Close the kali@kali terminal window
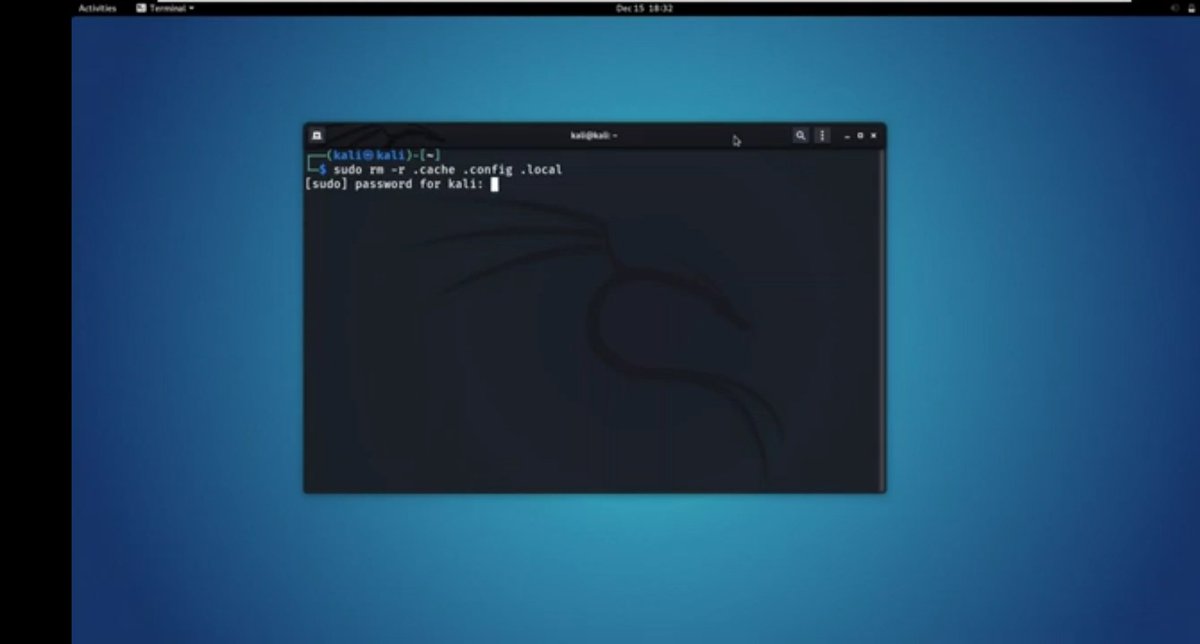This screenshot has height=644, width=1200. 873,135
